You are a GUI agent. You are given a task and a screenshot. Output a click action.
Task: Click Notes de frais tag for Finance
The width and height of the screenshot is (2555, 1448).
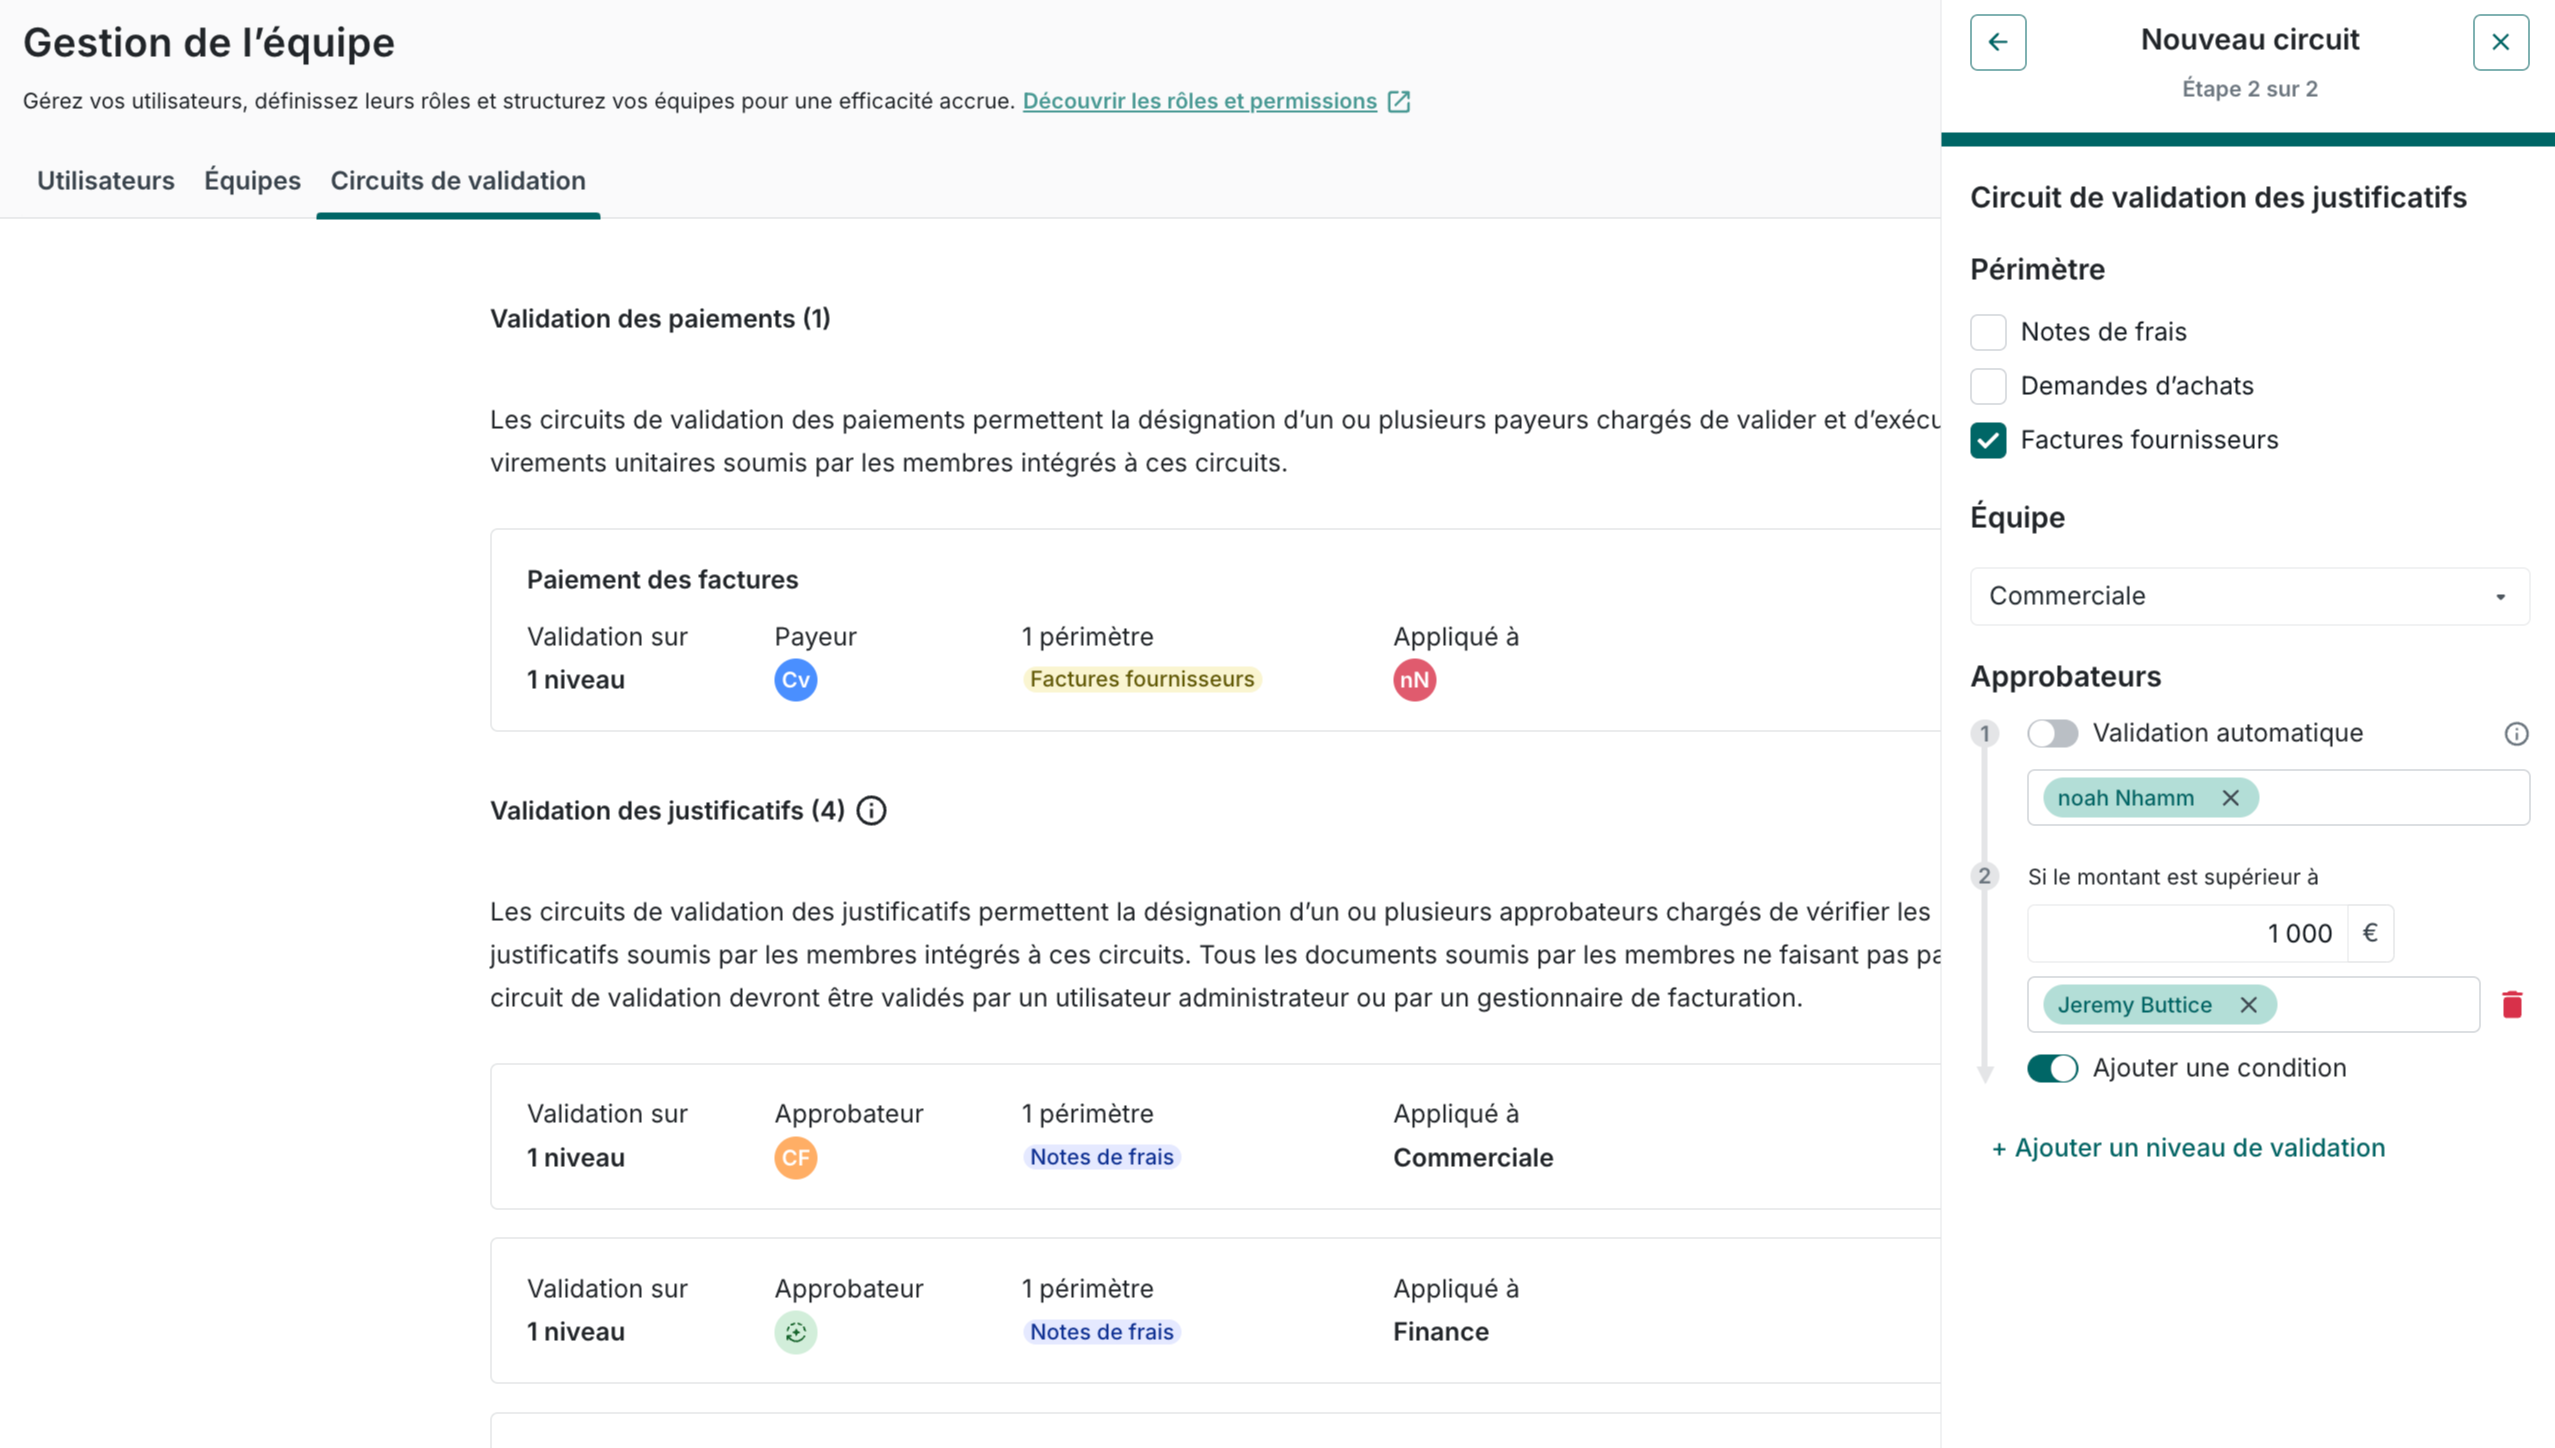coord(1101,1332)
